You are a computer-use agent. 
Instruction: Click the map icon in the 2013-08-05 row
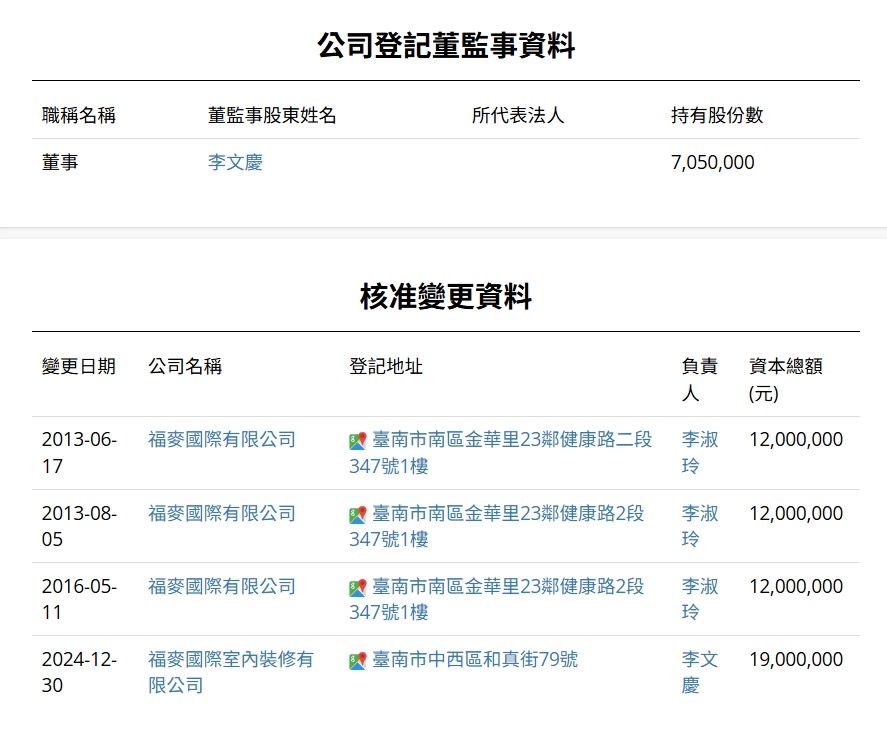point(357,515)
